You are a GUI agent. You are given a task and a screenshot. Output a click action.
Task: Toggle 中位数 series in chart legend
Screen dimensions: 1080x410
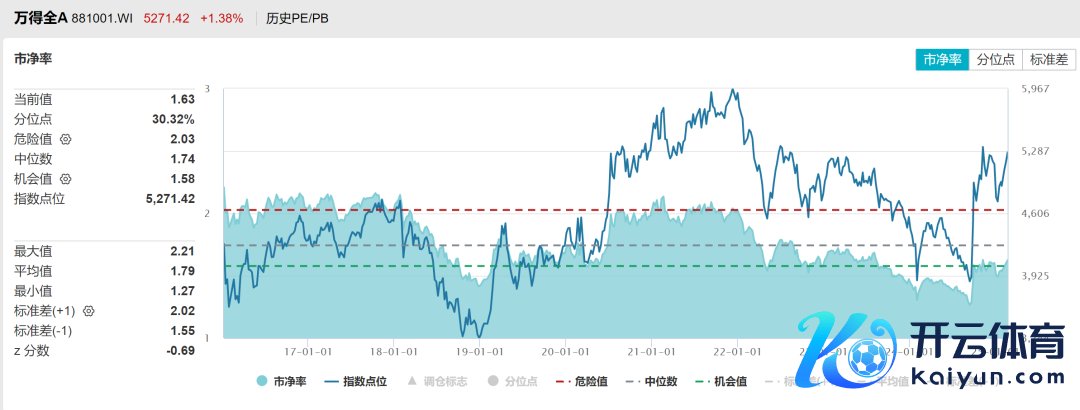tap(658, 381)
